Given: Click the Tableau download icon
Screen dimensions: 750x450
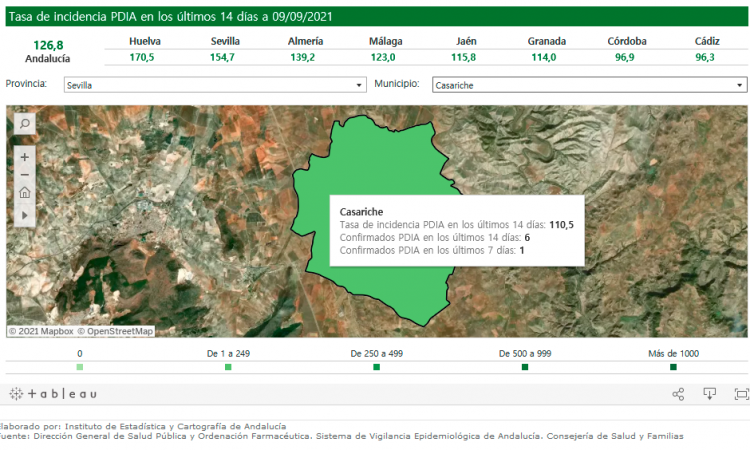Looking at the screenshot, I should point(710,394).
